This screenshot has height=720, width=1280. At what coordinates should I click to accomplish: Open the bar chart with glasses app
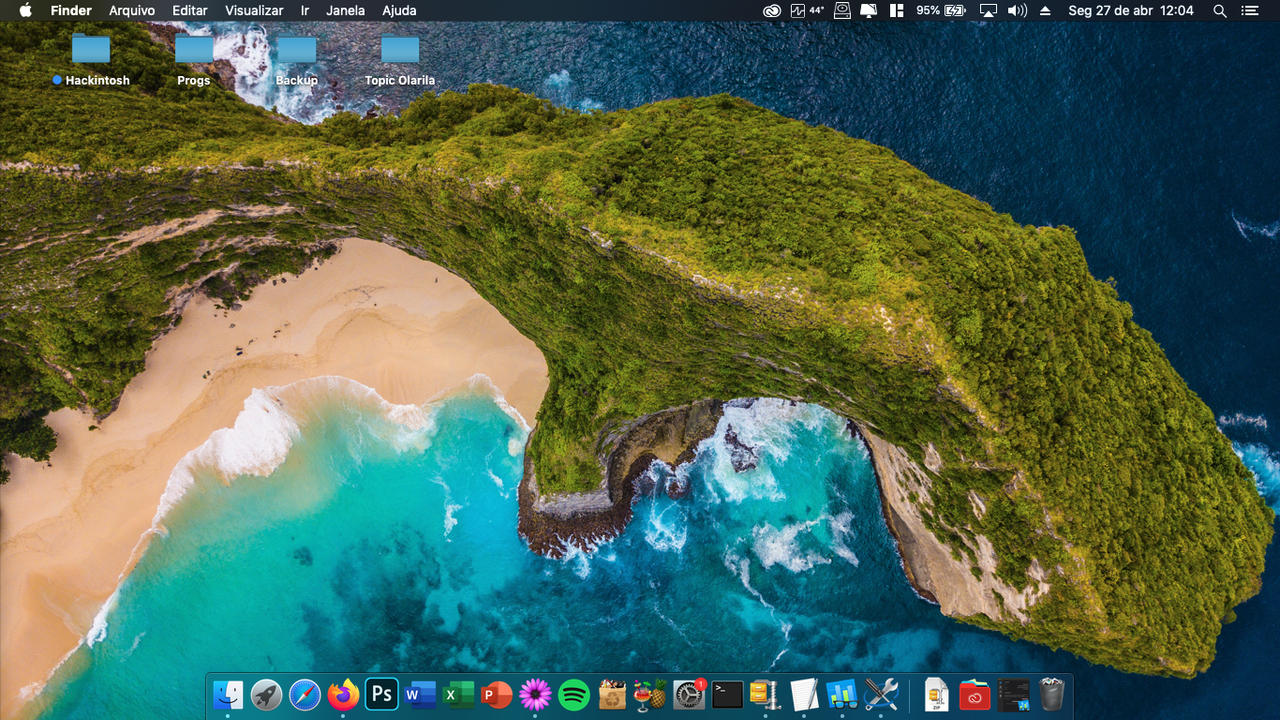pyautogui.click(x=842, y=694)
